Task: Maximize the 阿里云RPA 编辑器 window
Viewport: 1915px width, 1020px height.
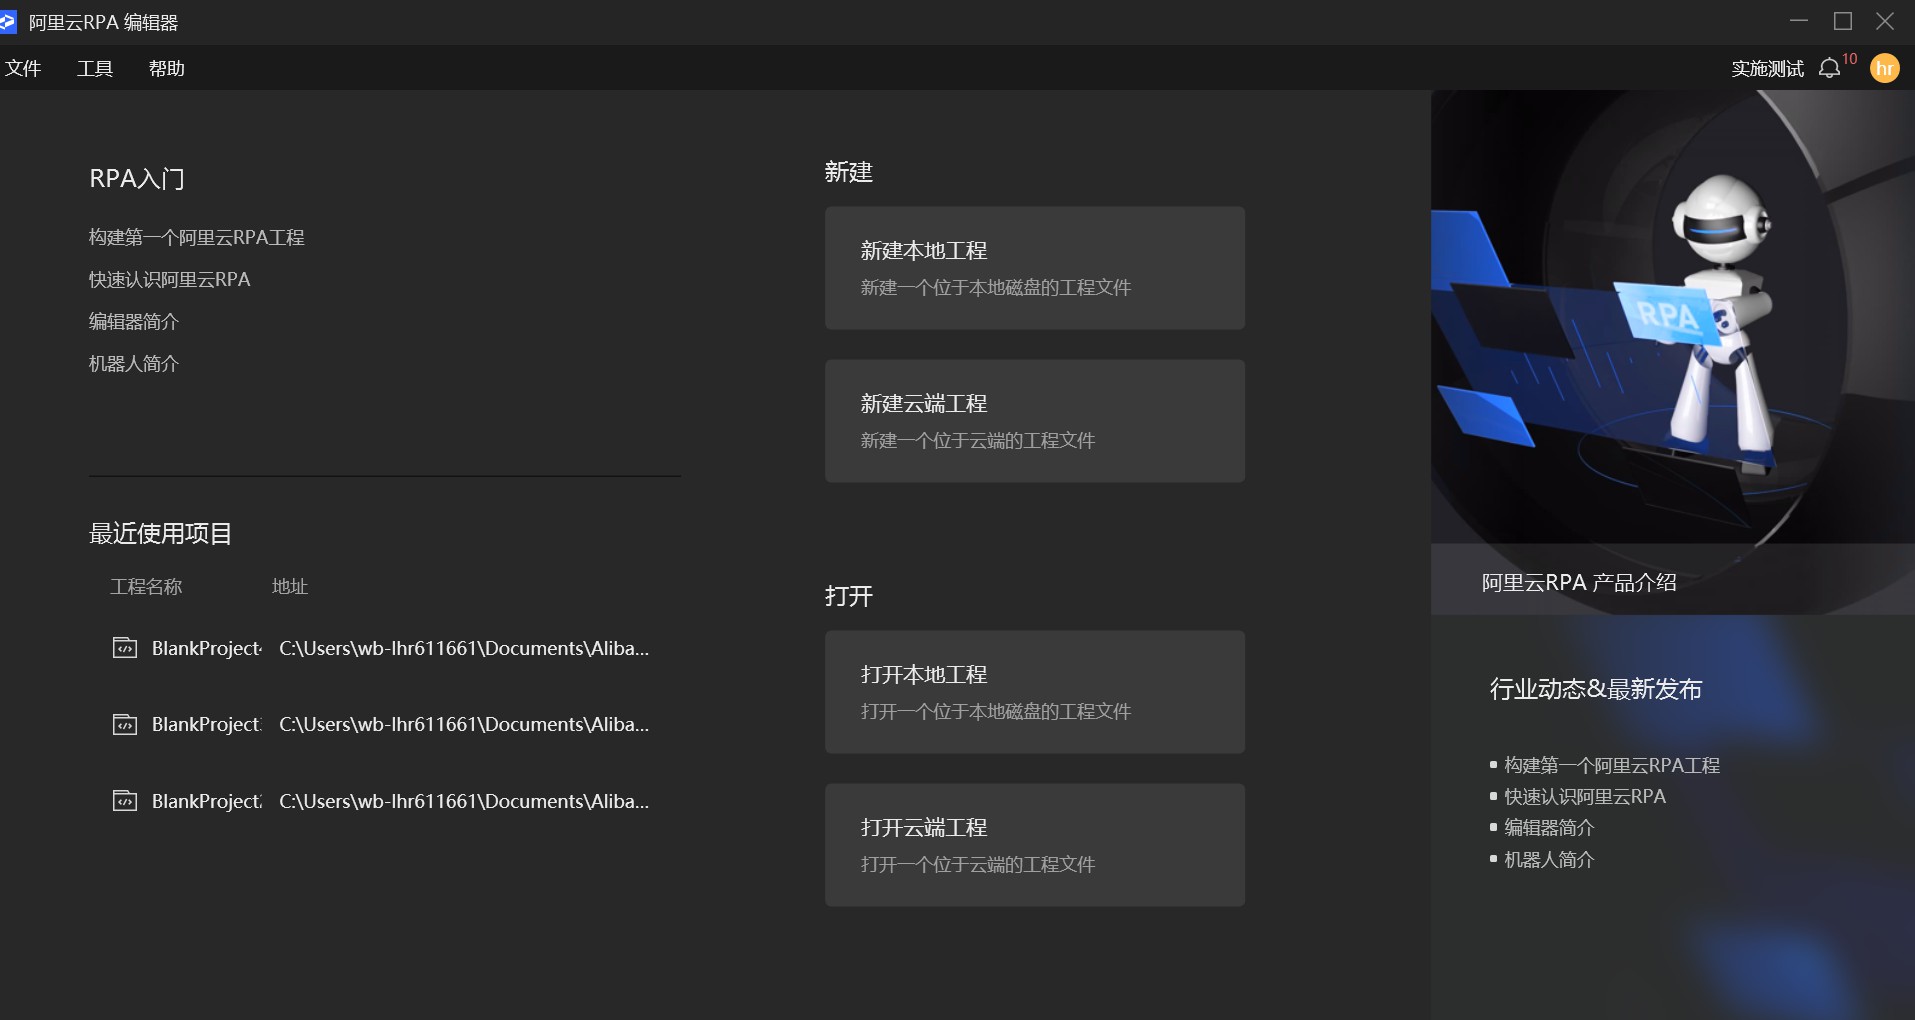Action: (x=1843, y=21)
